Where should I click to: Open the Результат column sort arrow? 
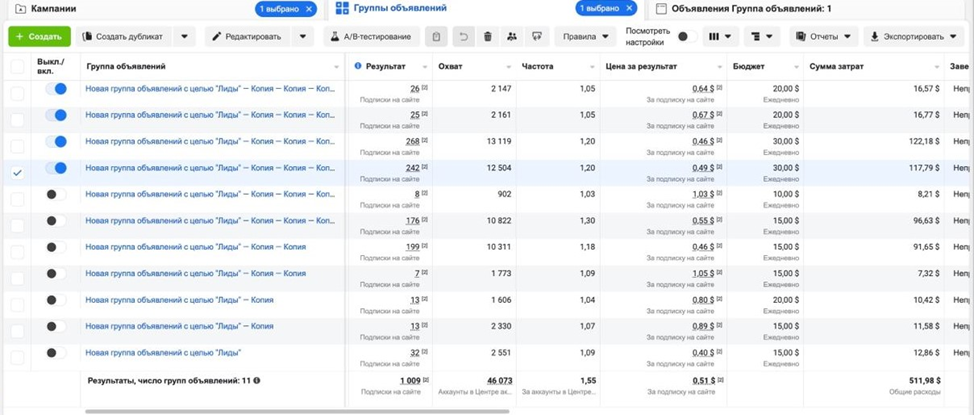point(426,67)
